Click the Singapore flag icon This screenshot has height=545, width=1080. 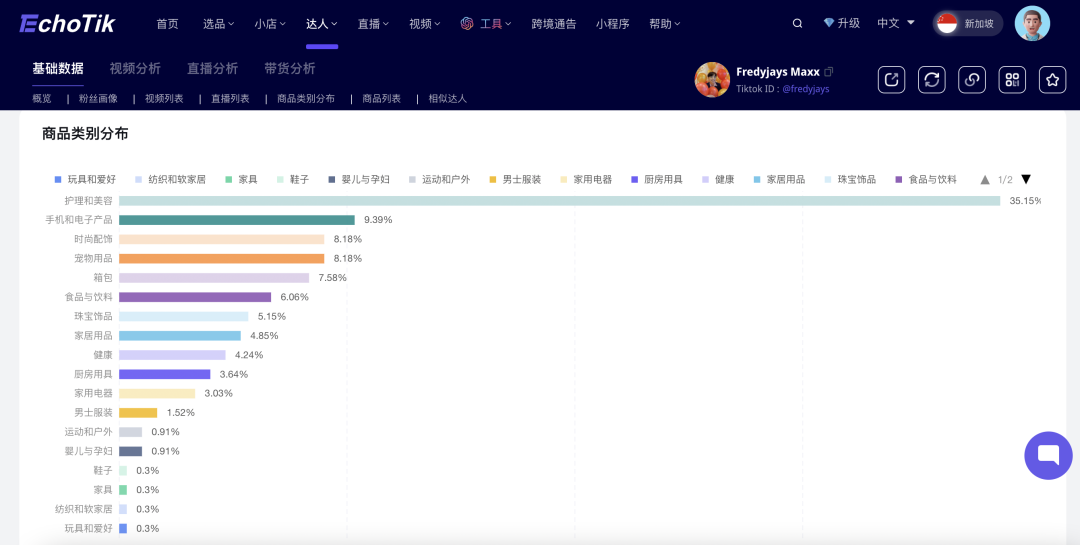point(947,23)
